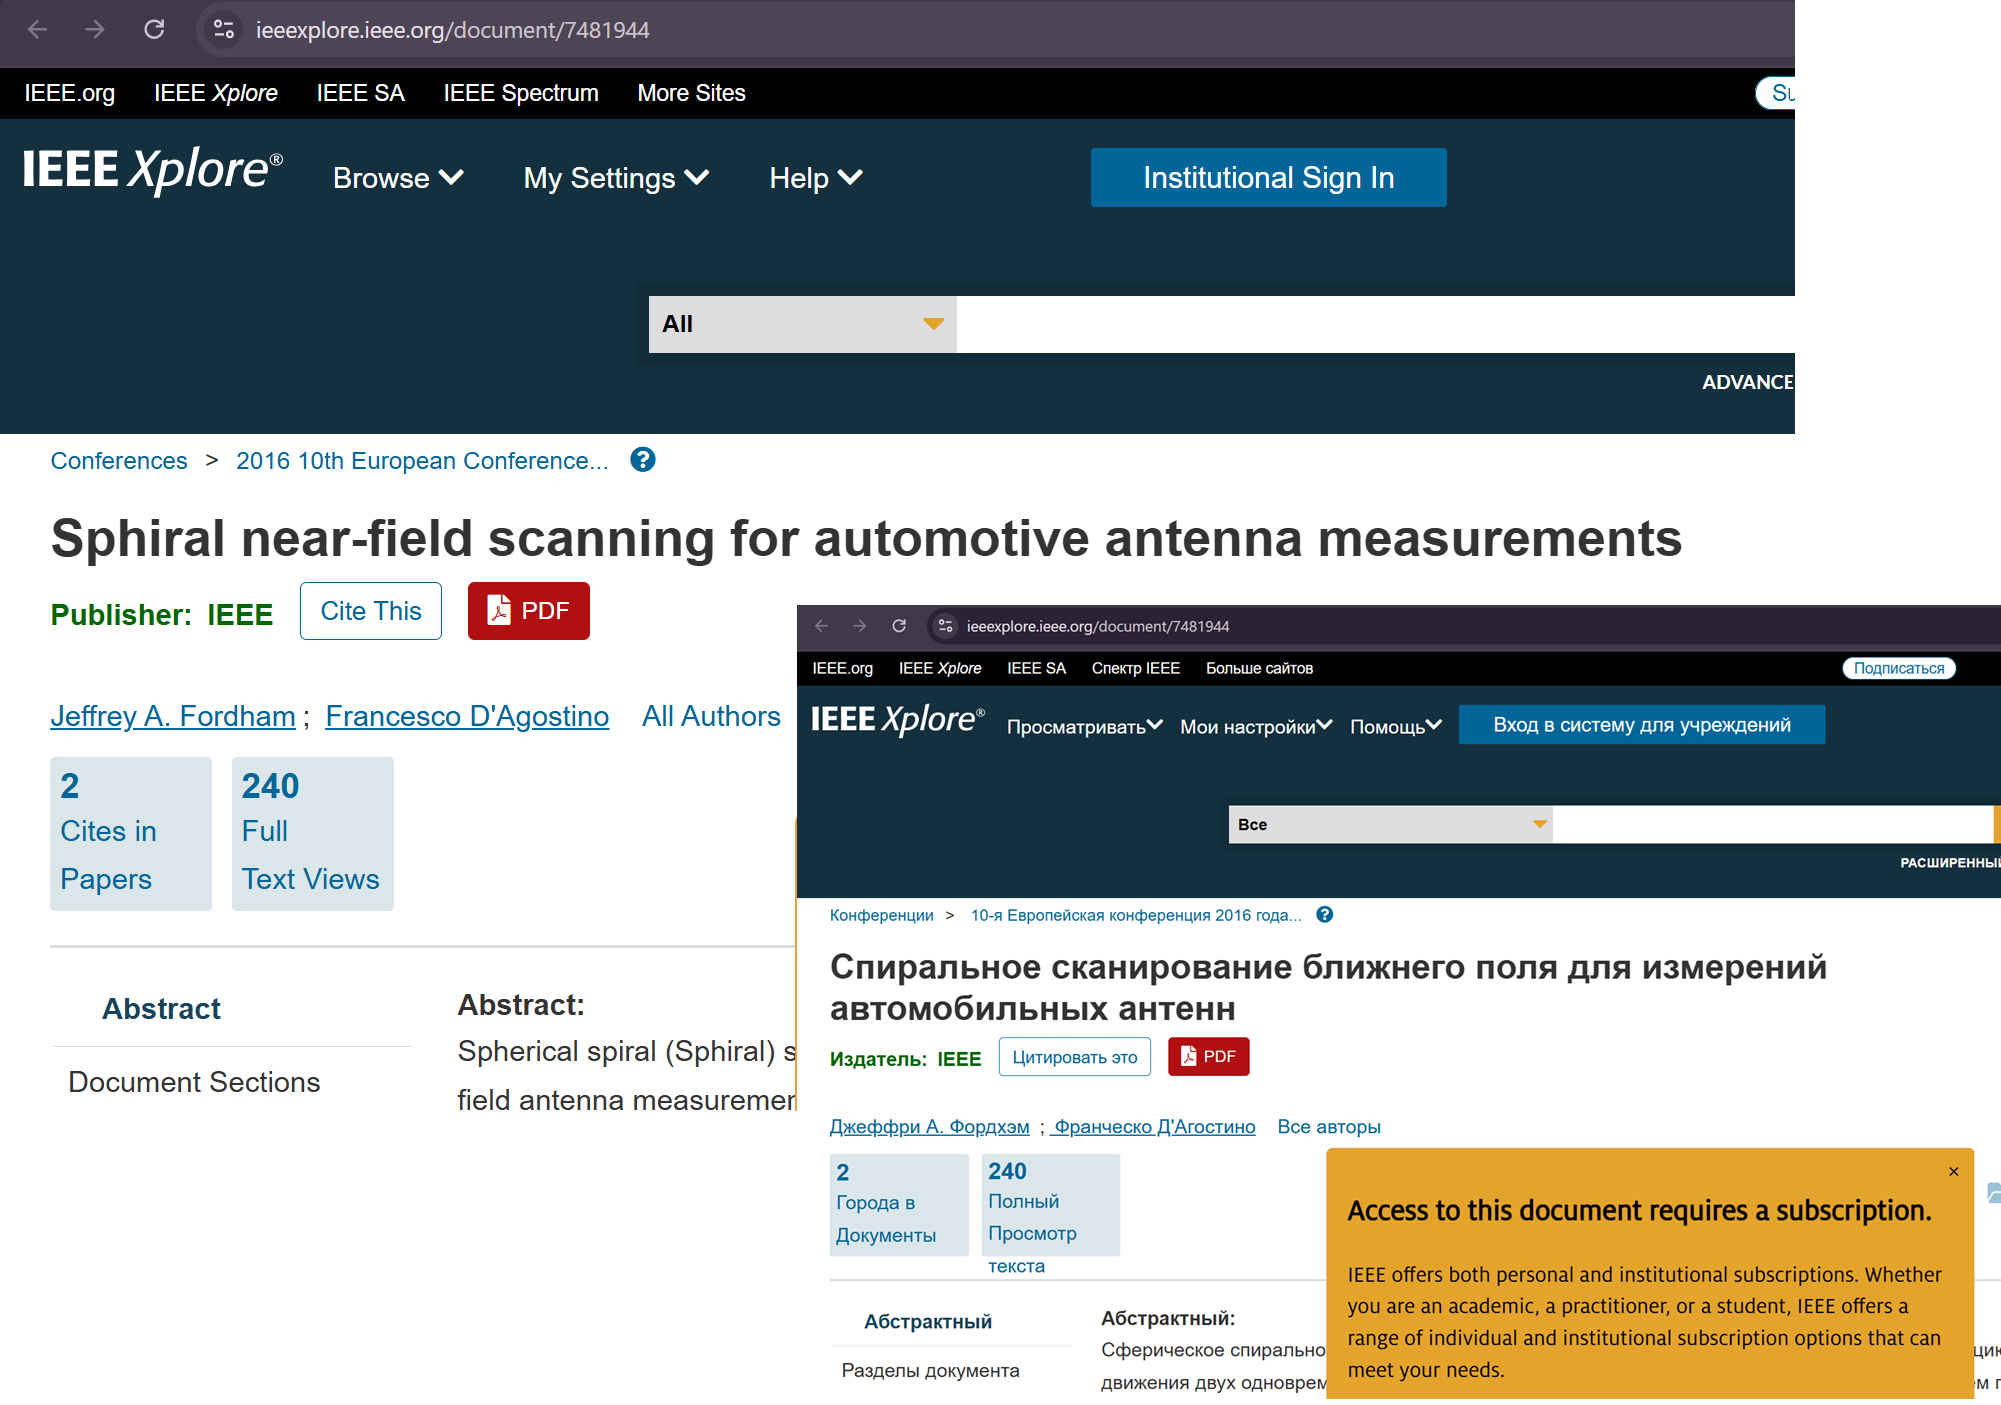Show Все авторы
The height and width of the screenshot is (1405, 2001).
(1329, 1127)
